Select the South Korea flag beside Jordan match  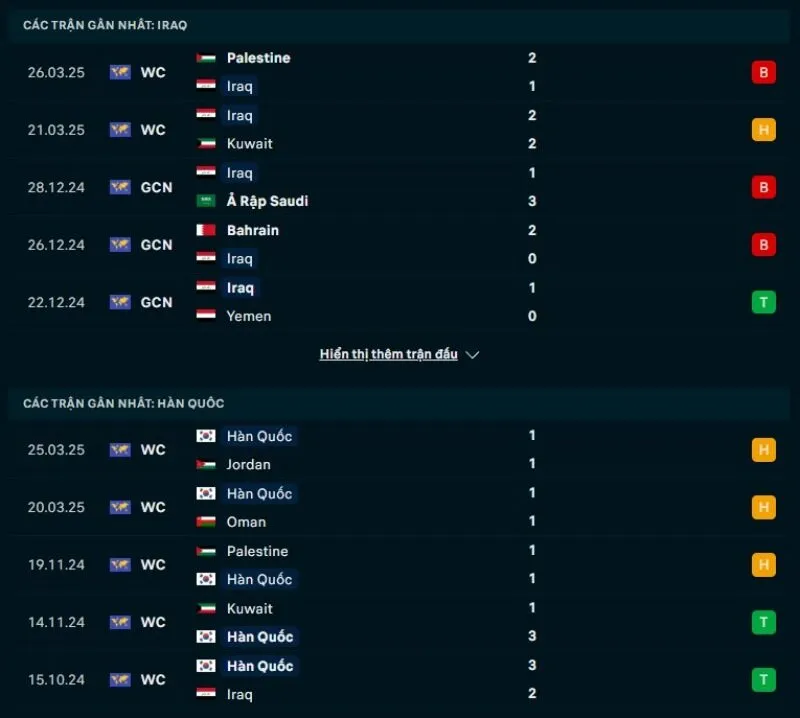pyautogui.click(x=208, y=435)
